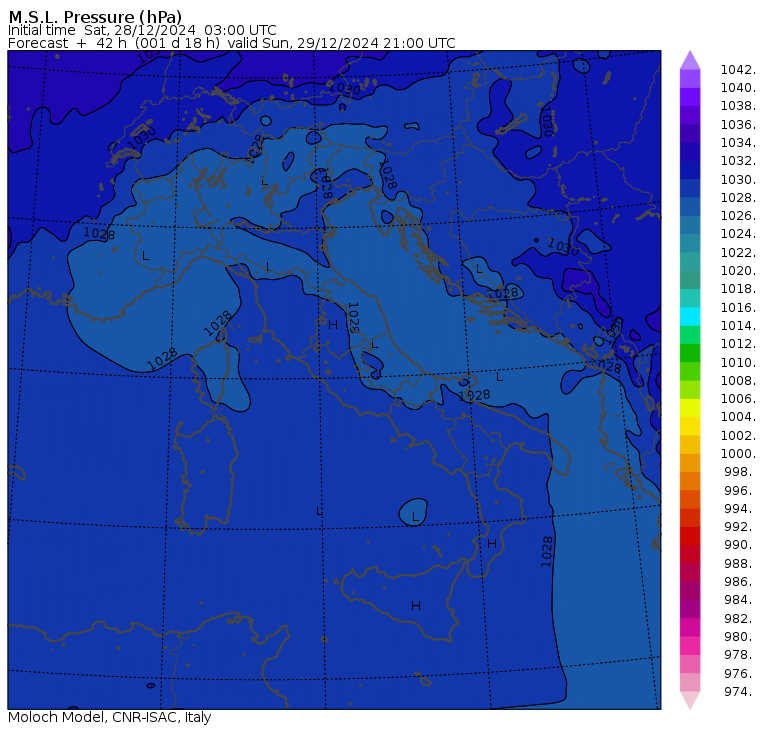Viewport: 760px width, 731px height.
Task: Click the 'M.S.L. Pressure (hPa)' title
Action: pyautogui.click(x=95, y=17)
